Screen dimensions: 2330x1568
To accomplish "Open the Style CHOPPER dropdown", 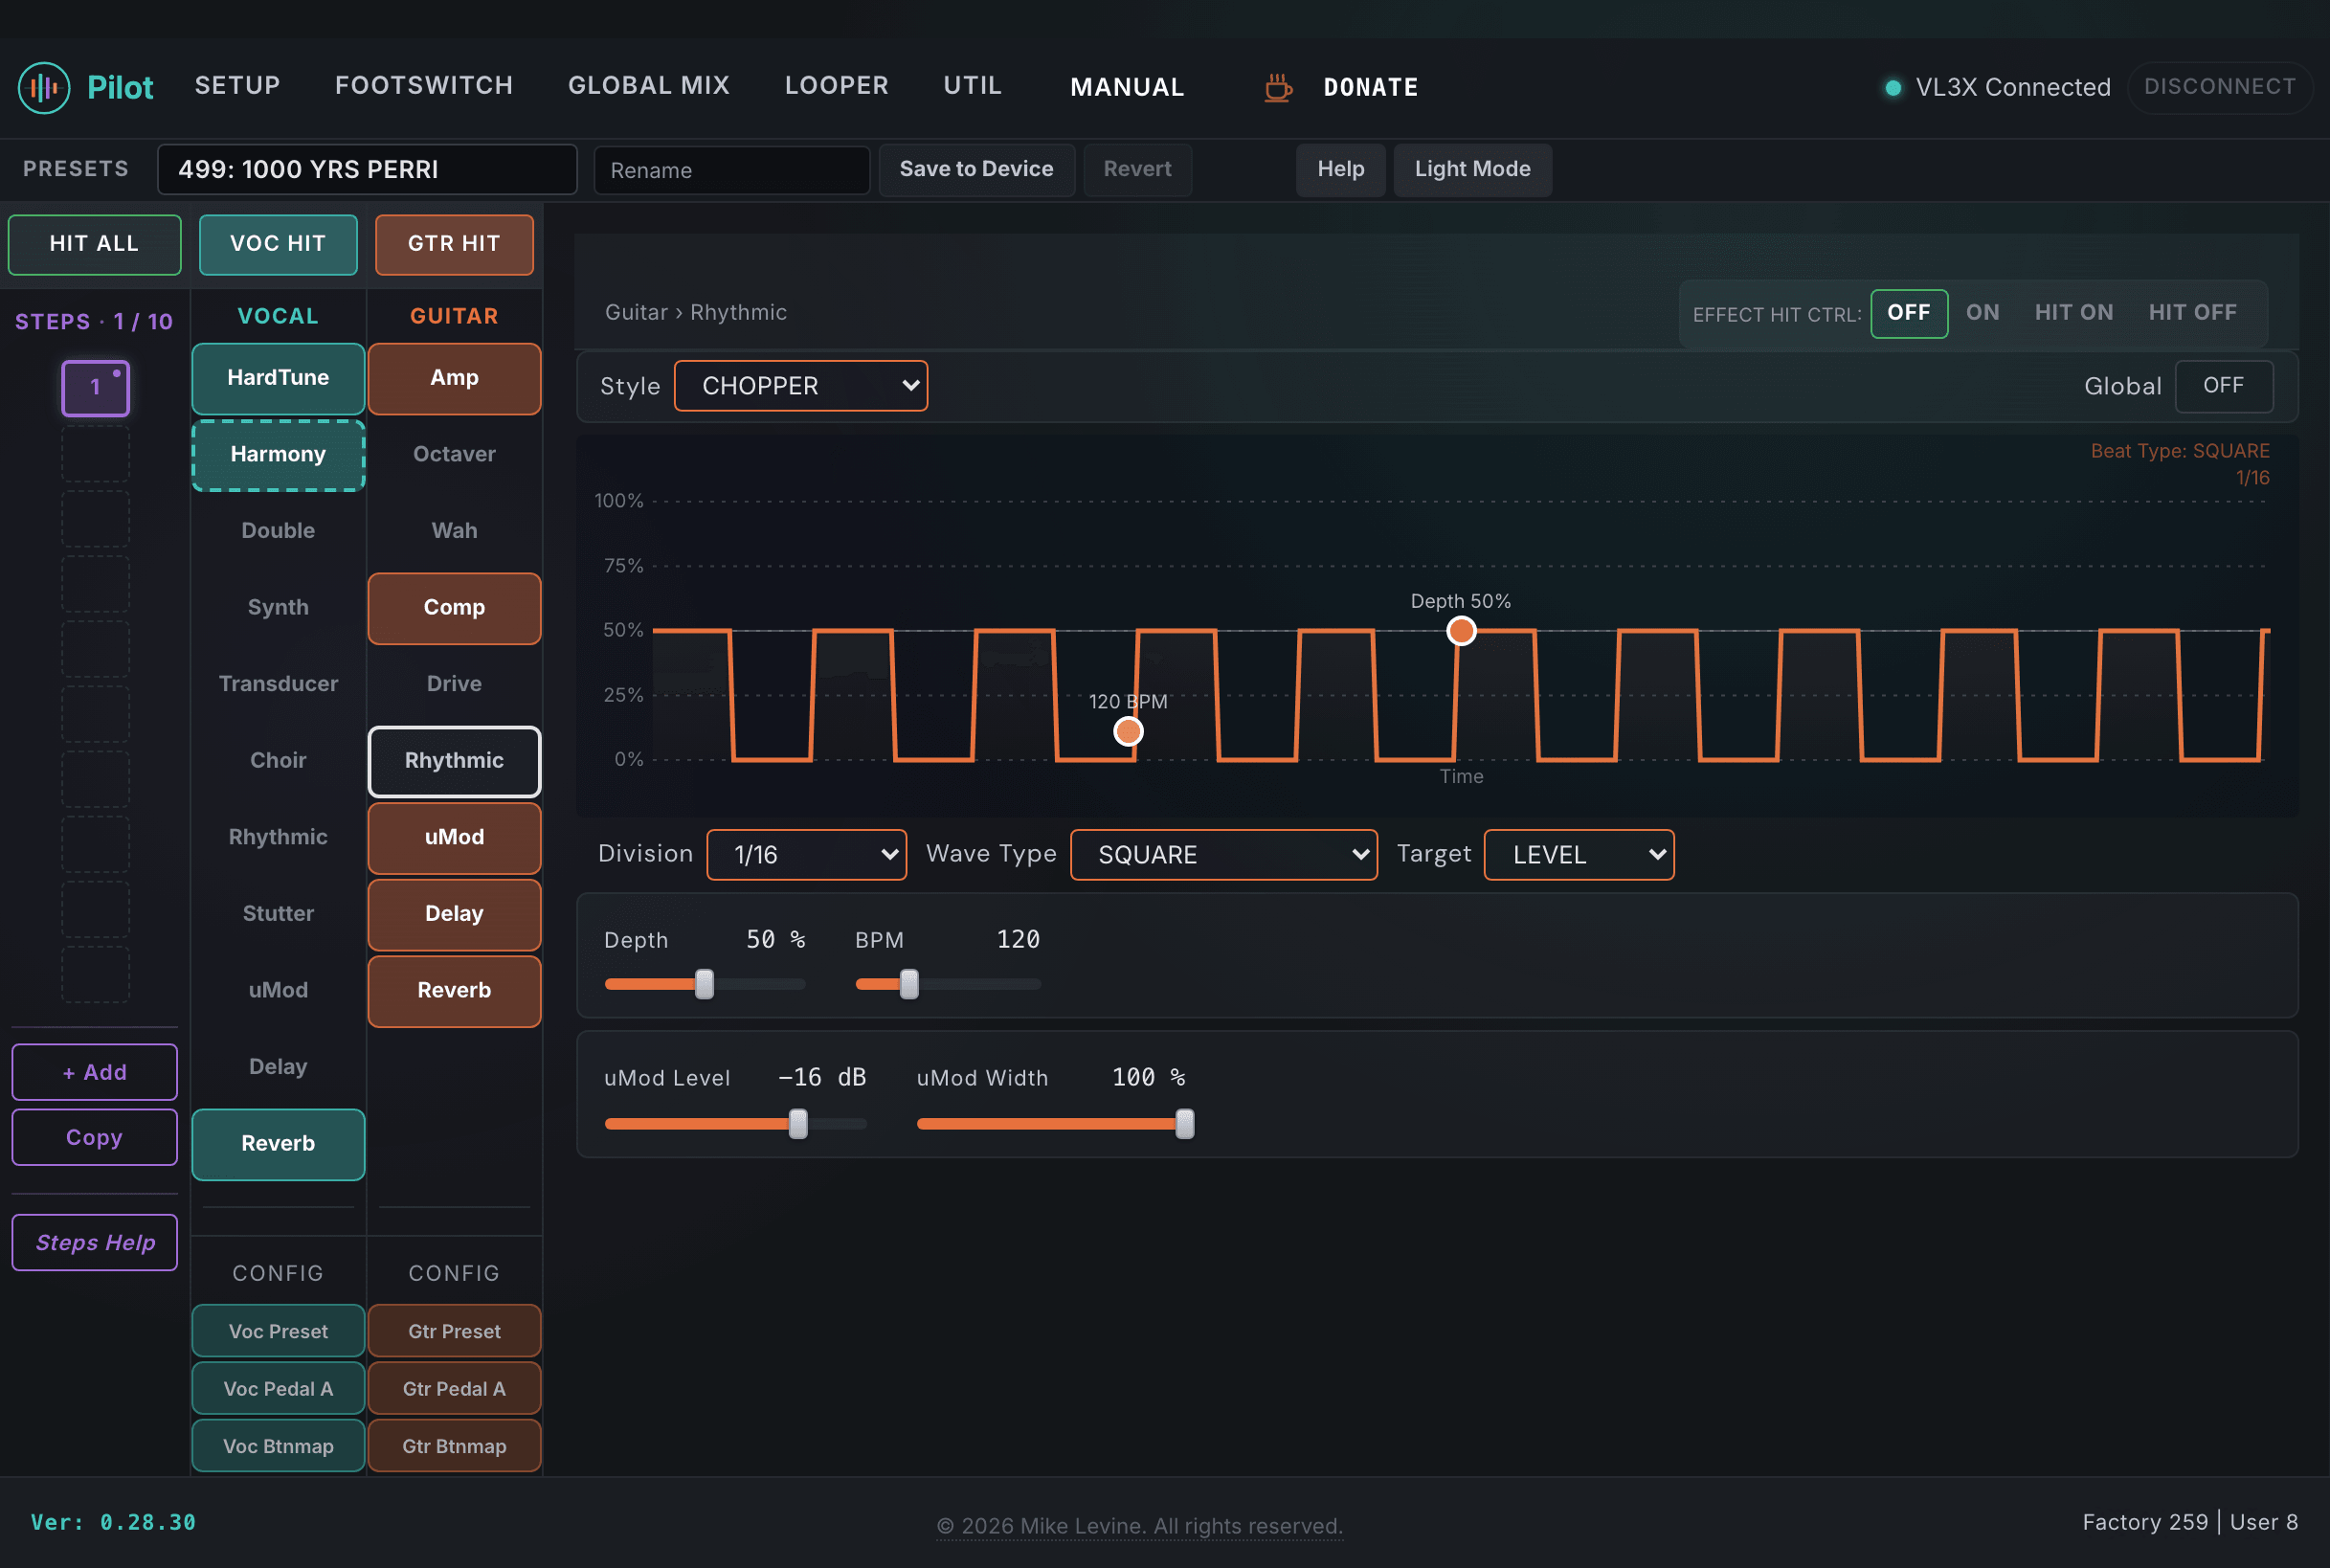I will click(x=801, y=386).
